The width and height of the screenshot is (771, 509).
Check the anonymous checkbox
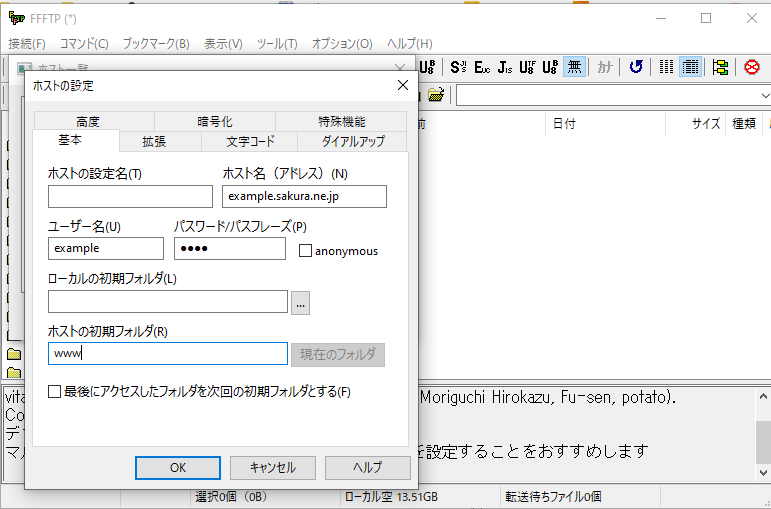[x=305, y=251]
